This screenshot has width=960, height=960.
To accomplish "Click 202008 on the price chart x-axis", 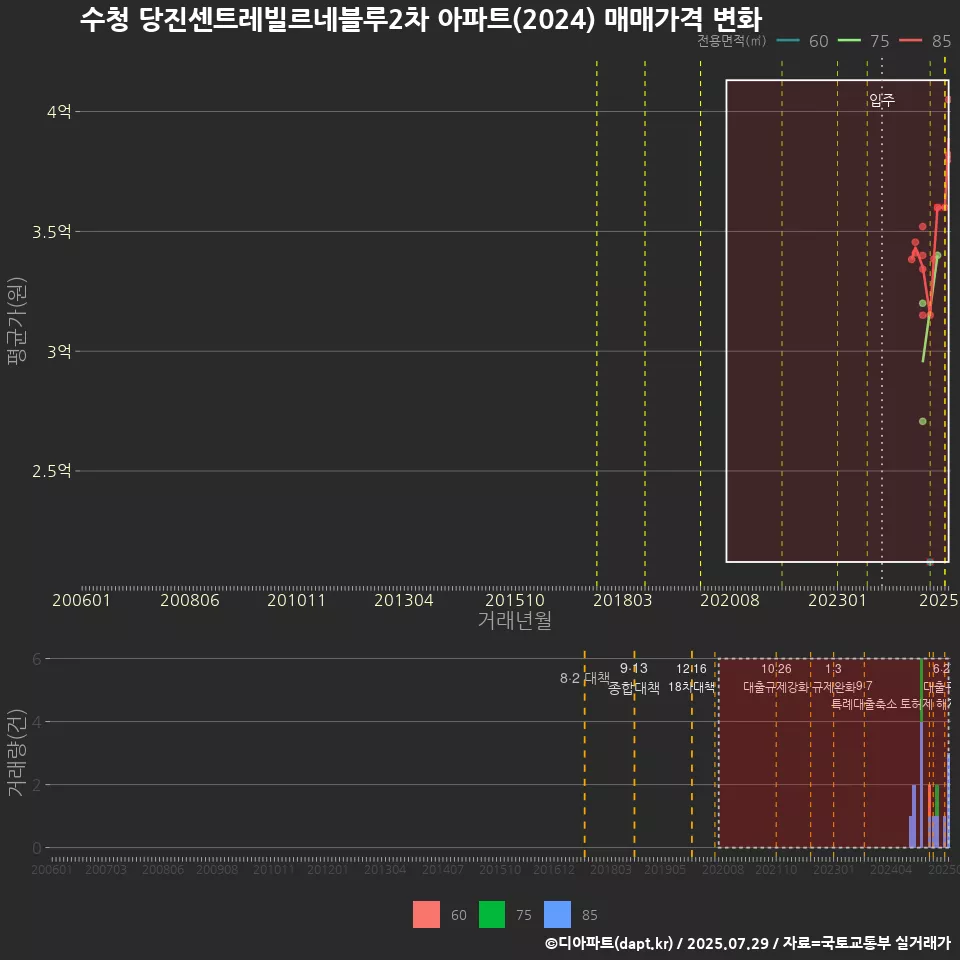I will click(730, 600).
